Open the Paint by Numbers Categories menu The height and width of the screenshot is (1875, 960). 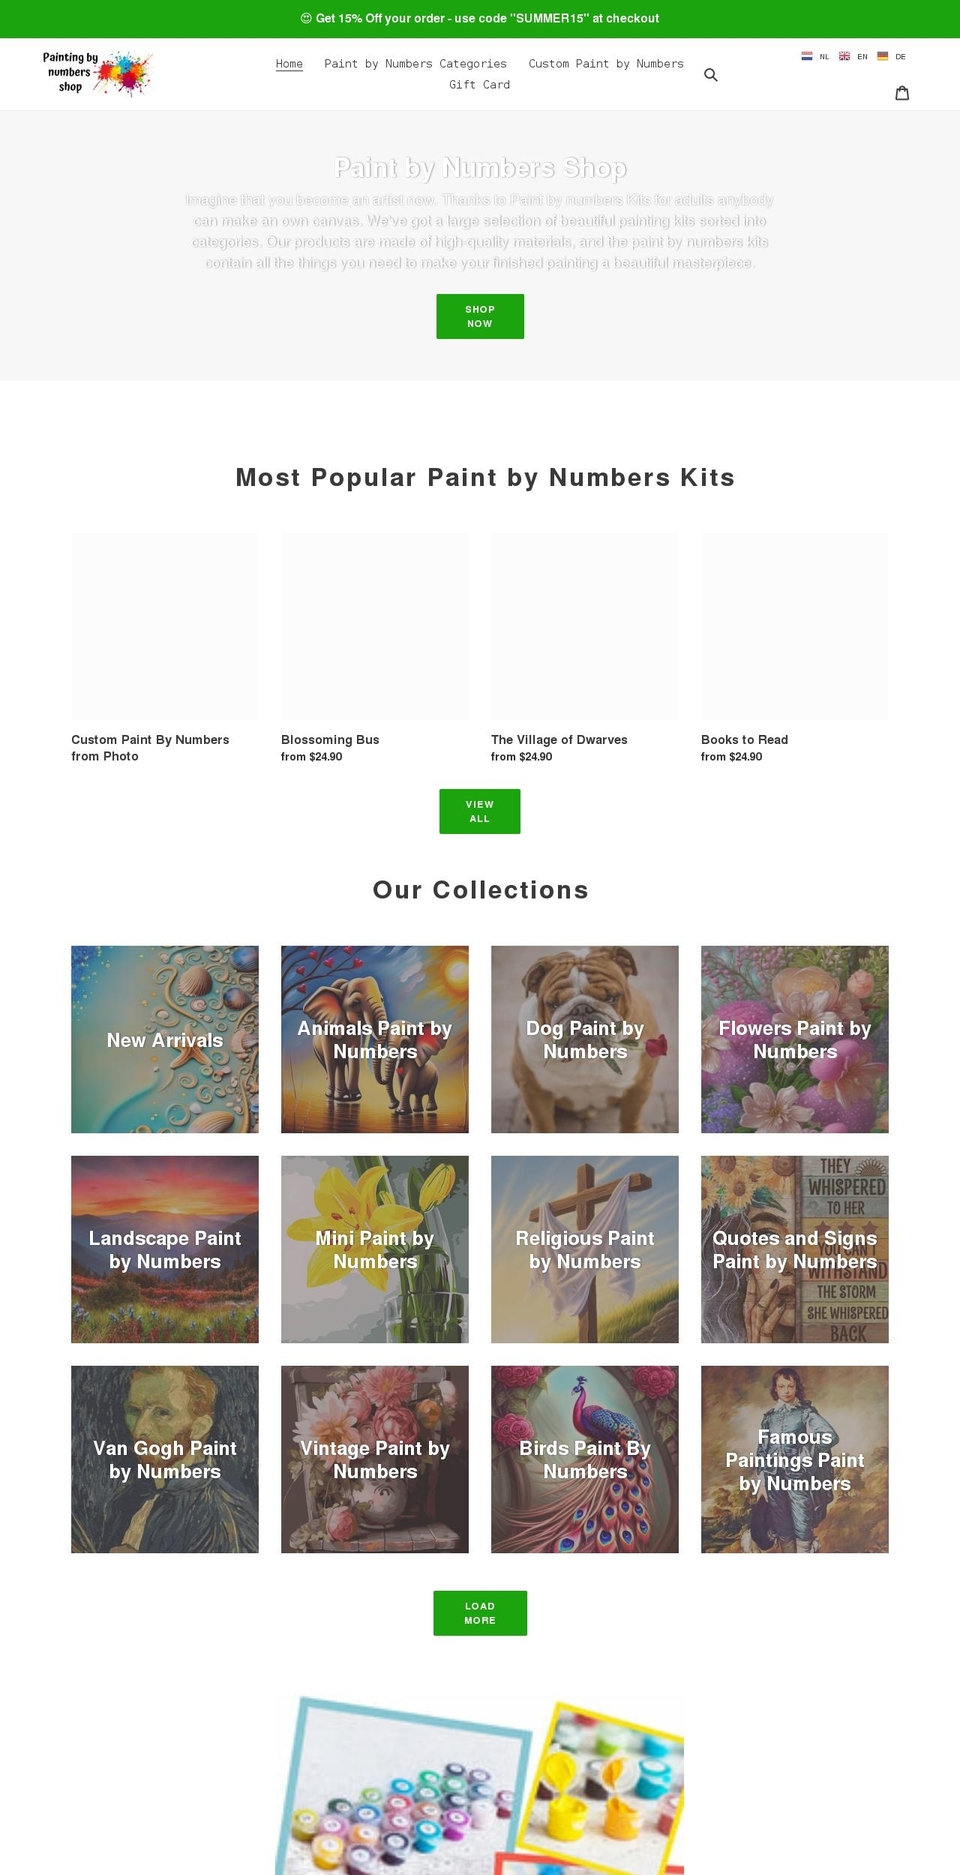coord(415,63)
